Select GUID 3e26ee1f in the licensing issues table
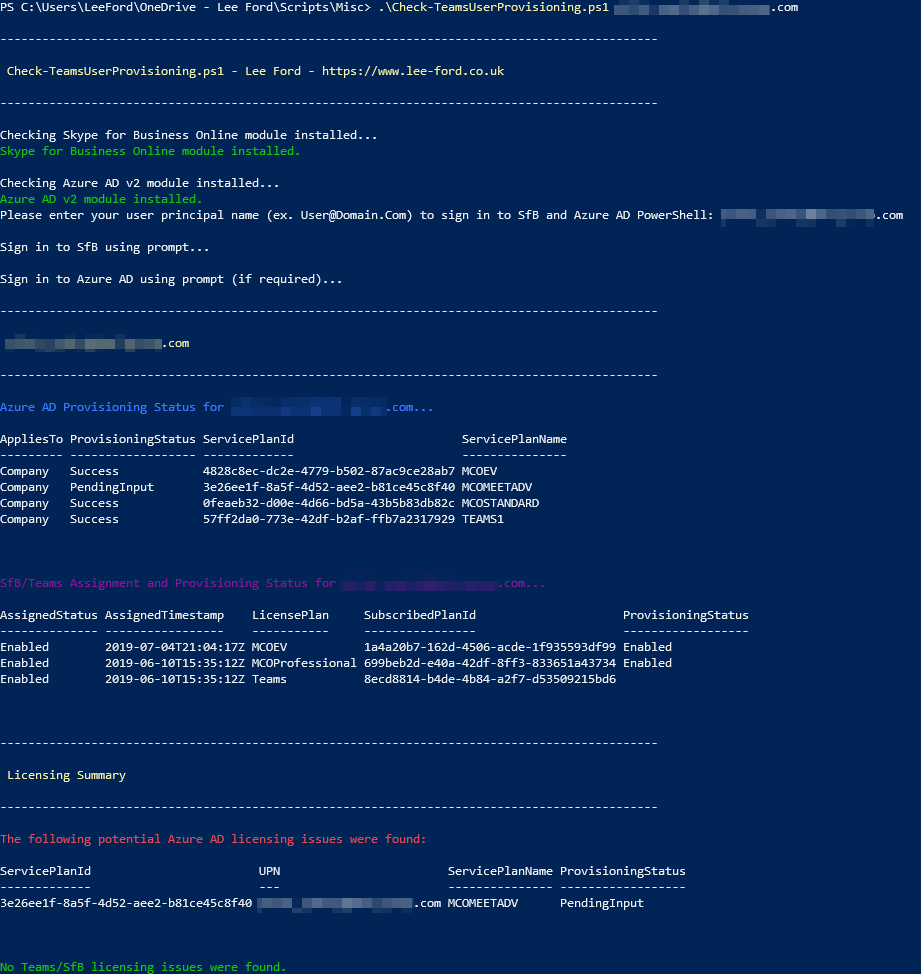Viewport: 921px width, 974px height. [x=126, y=903]
